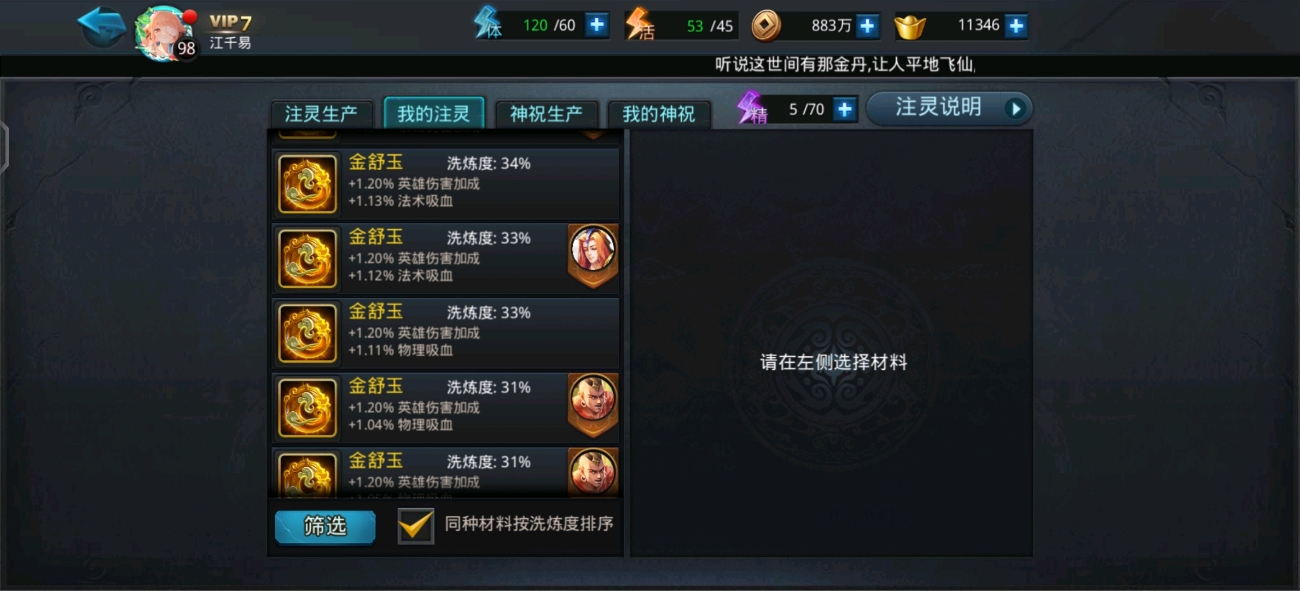
Task: Switch to the 我的注灵 tab
Action: (x=434, y=113)
